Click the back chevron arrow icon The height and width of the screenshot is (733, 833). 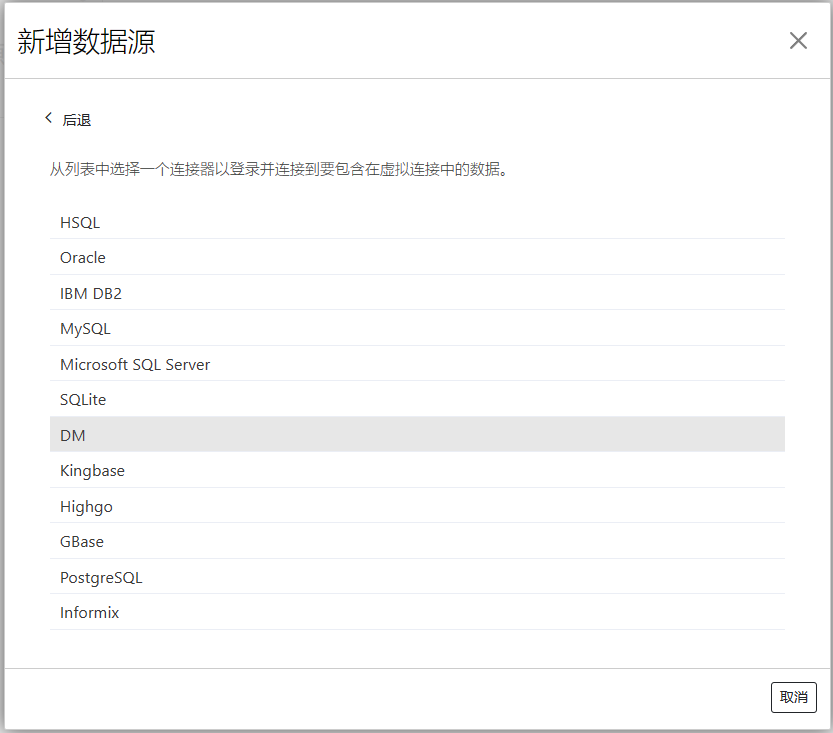click(x=48, y=118)
